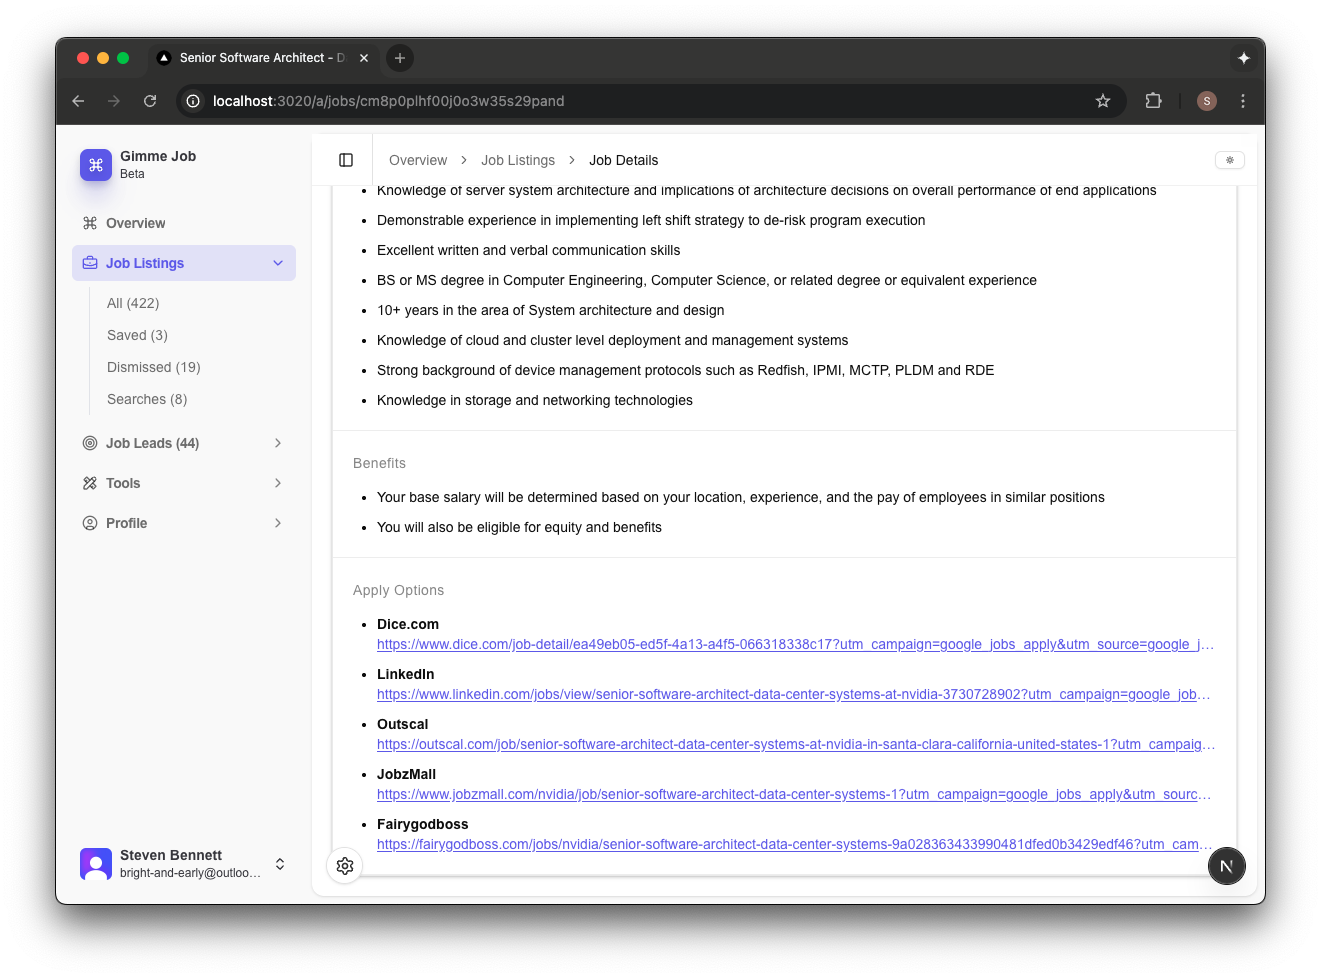Click the Benefits section heading
Viewport: 1321px width, 978px height.
[379, 463]
